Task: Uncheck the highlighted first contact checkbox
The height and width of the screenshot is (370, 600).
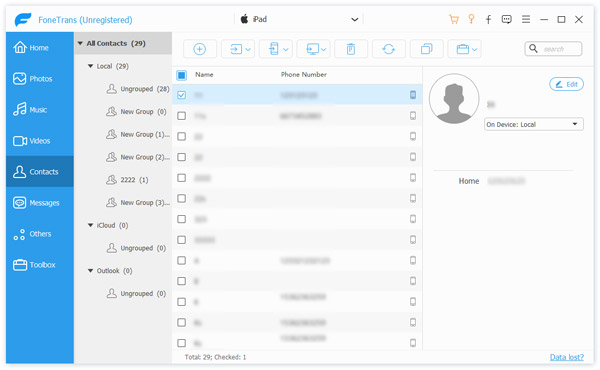Action: 182,95
